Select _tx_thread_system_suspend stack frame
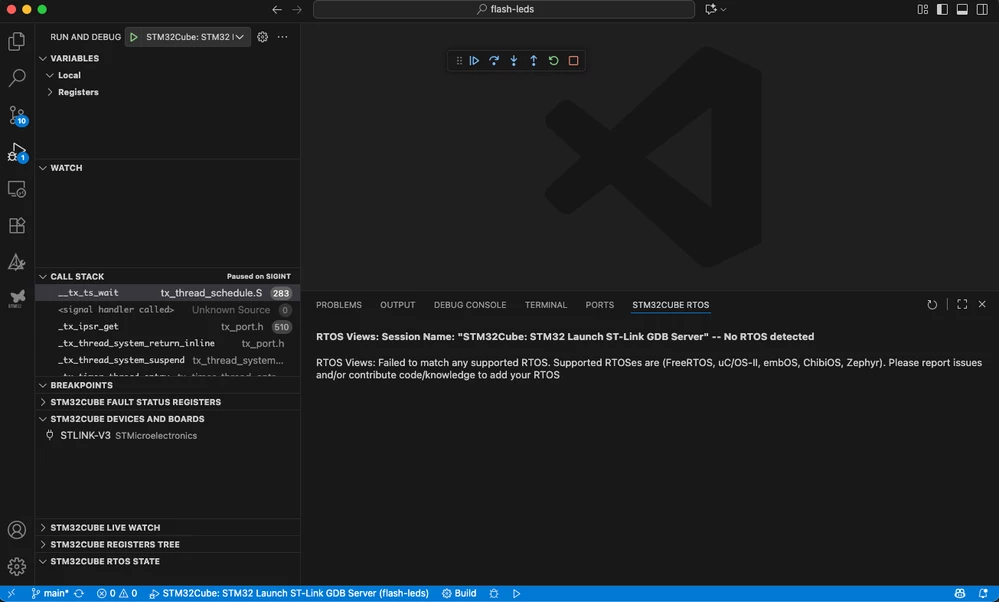999x602 pixels. click(x=168, y=361)
